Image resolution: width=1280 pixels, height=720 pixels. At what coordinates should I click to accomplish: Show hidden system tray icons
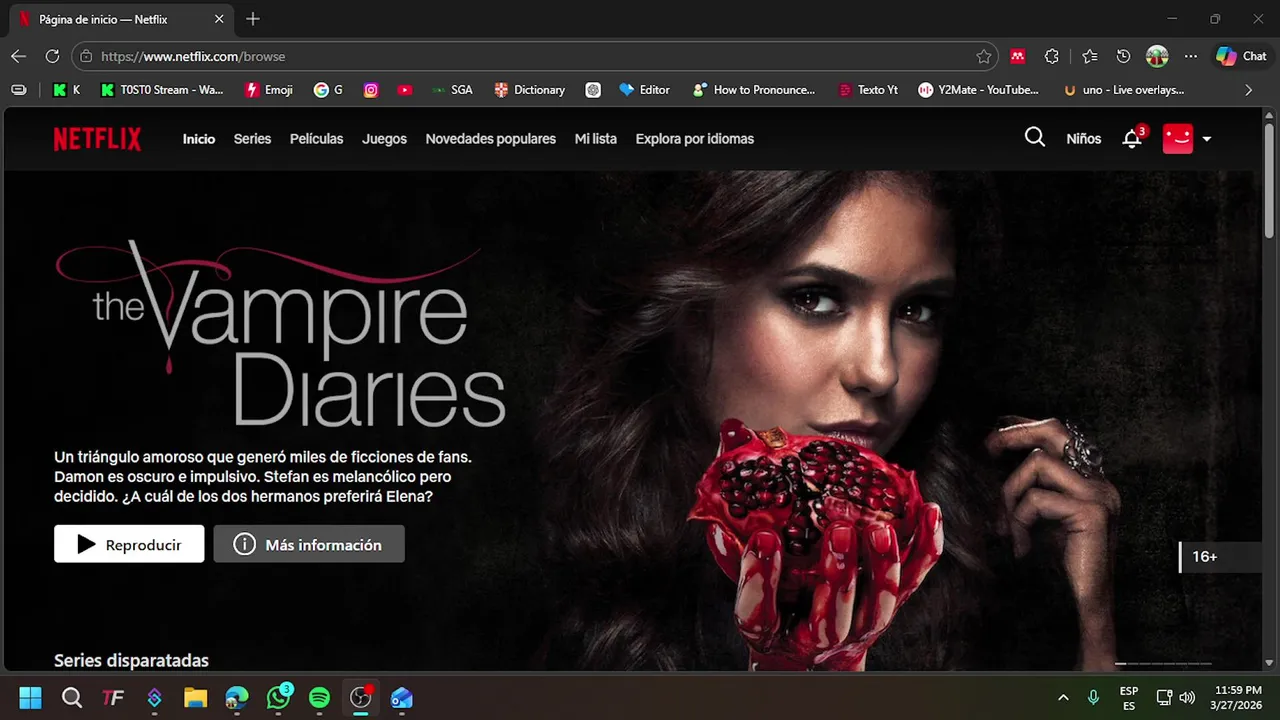pos(1063,698)
